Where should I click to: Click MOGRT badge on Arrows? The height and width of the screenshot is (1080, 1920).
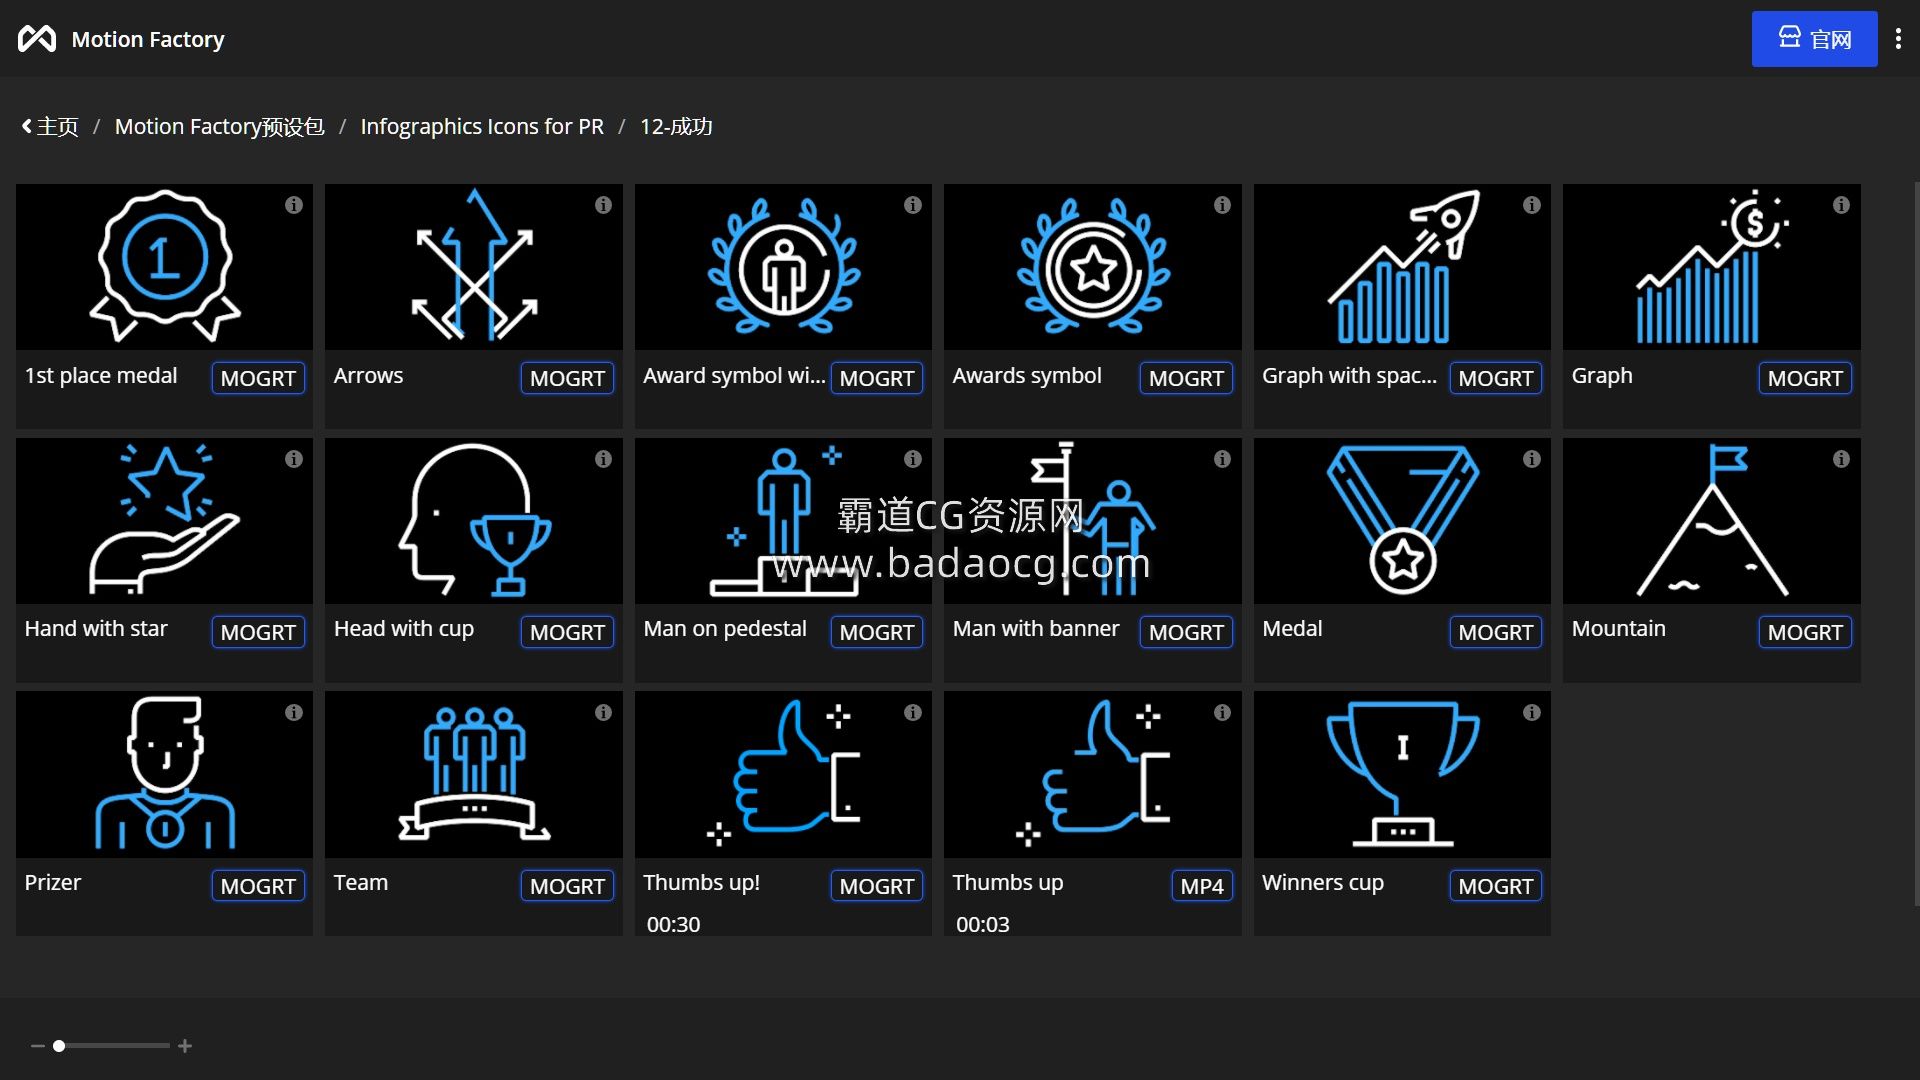tap(567, 378)
